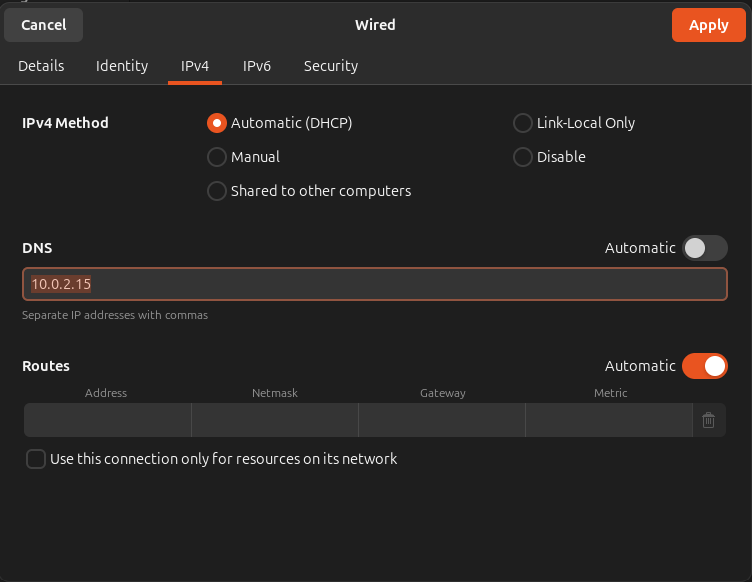
Task: Click the route Netmask field
Action: (275, 421)
